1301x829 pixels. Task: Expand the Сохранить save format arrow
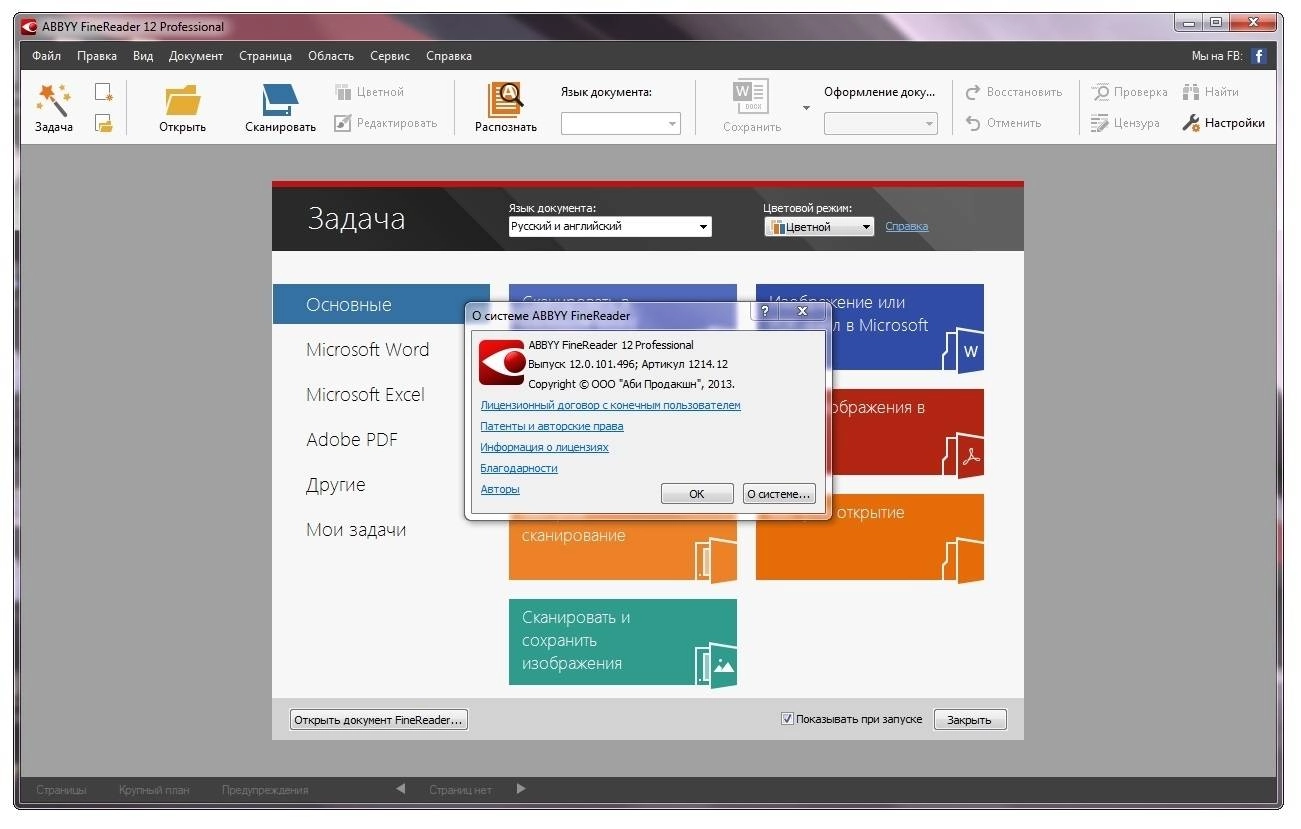[x=806, y=107]
